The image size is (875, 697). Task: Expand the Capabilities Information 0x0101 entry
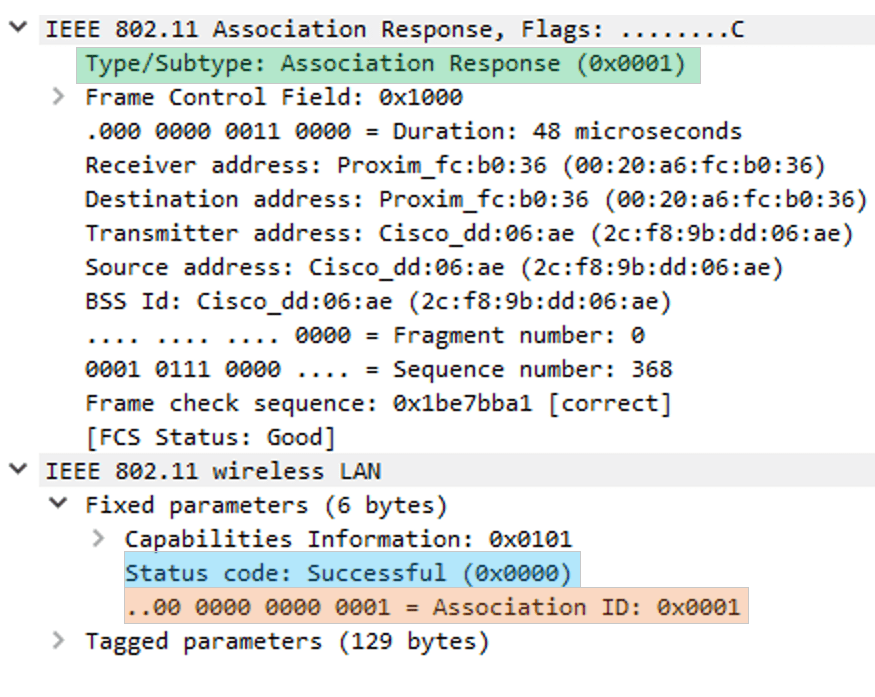[x=98, y=538]
